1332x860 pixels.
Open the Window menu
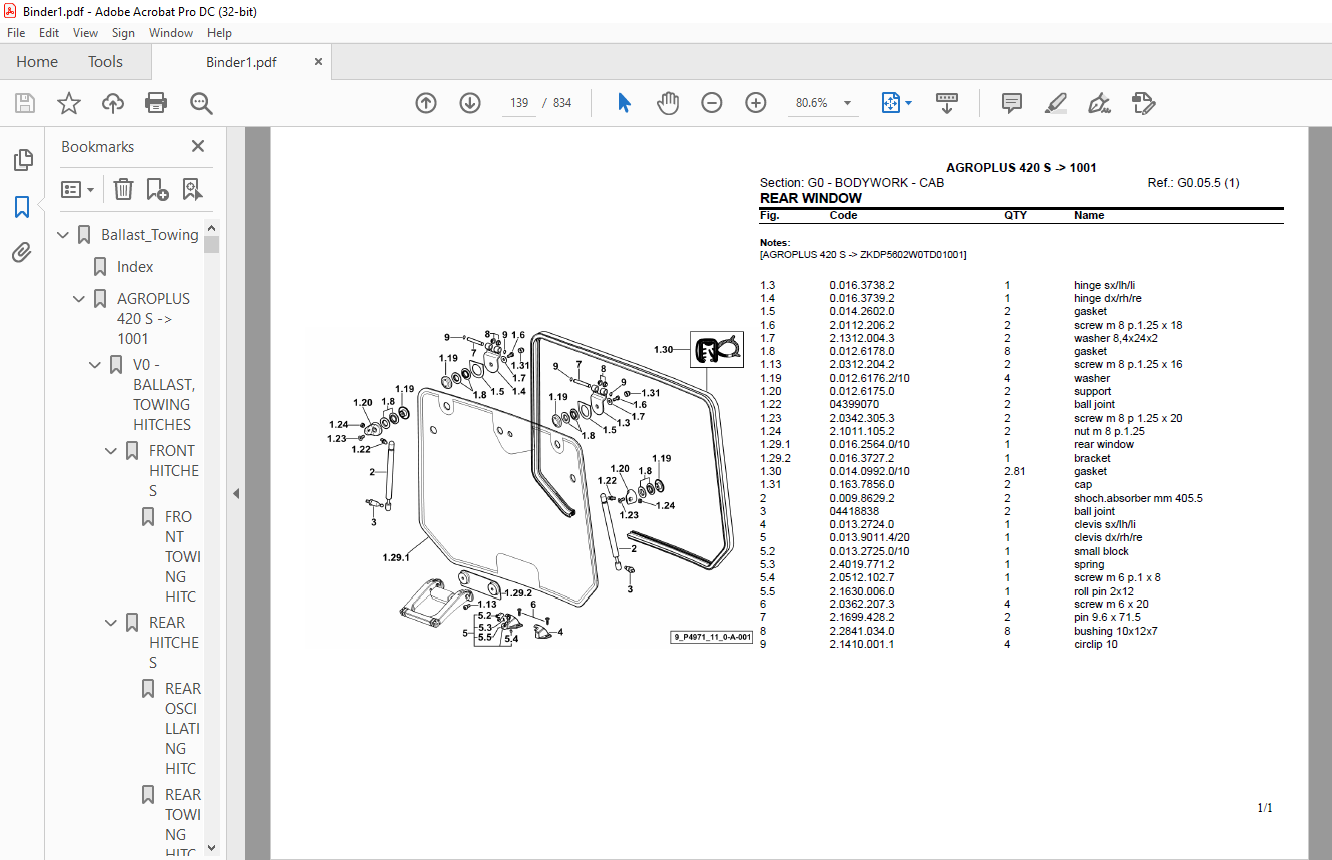click(x=171, y=33)
